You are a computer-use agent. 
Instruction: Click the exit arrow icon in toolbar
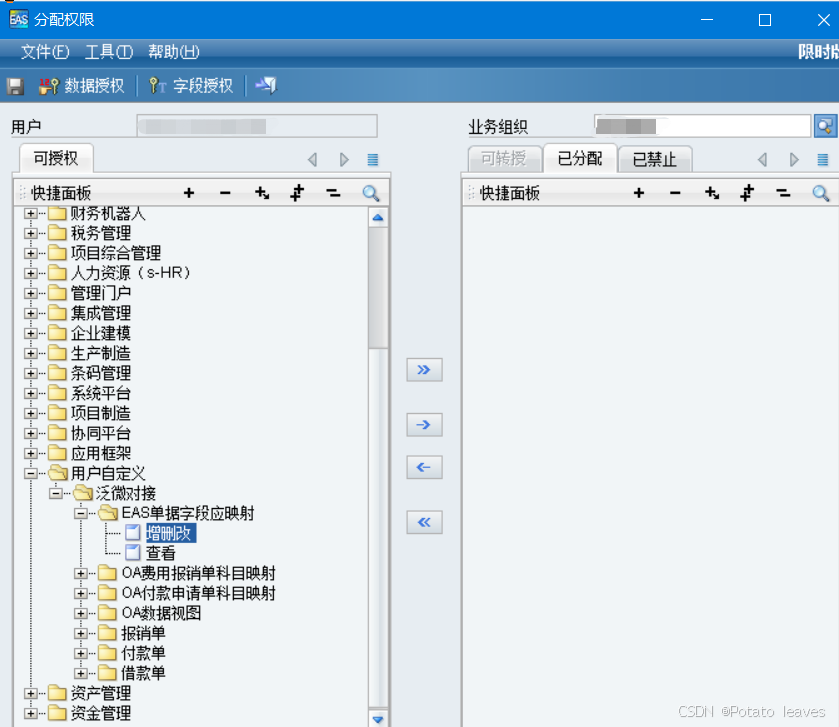click(266, 85)
